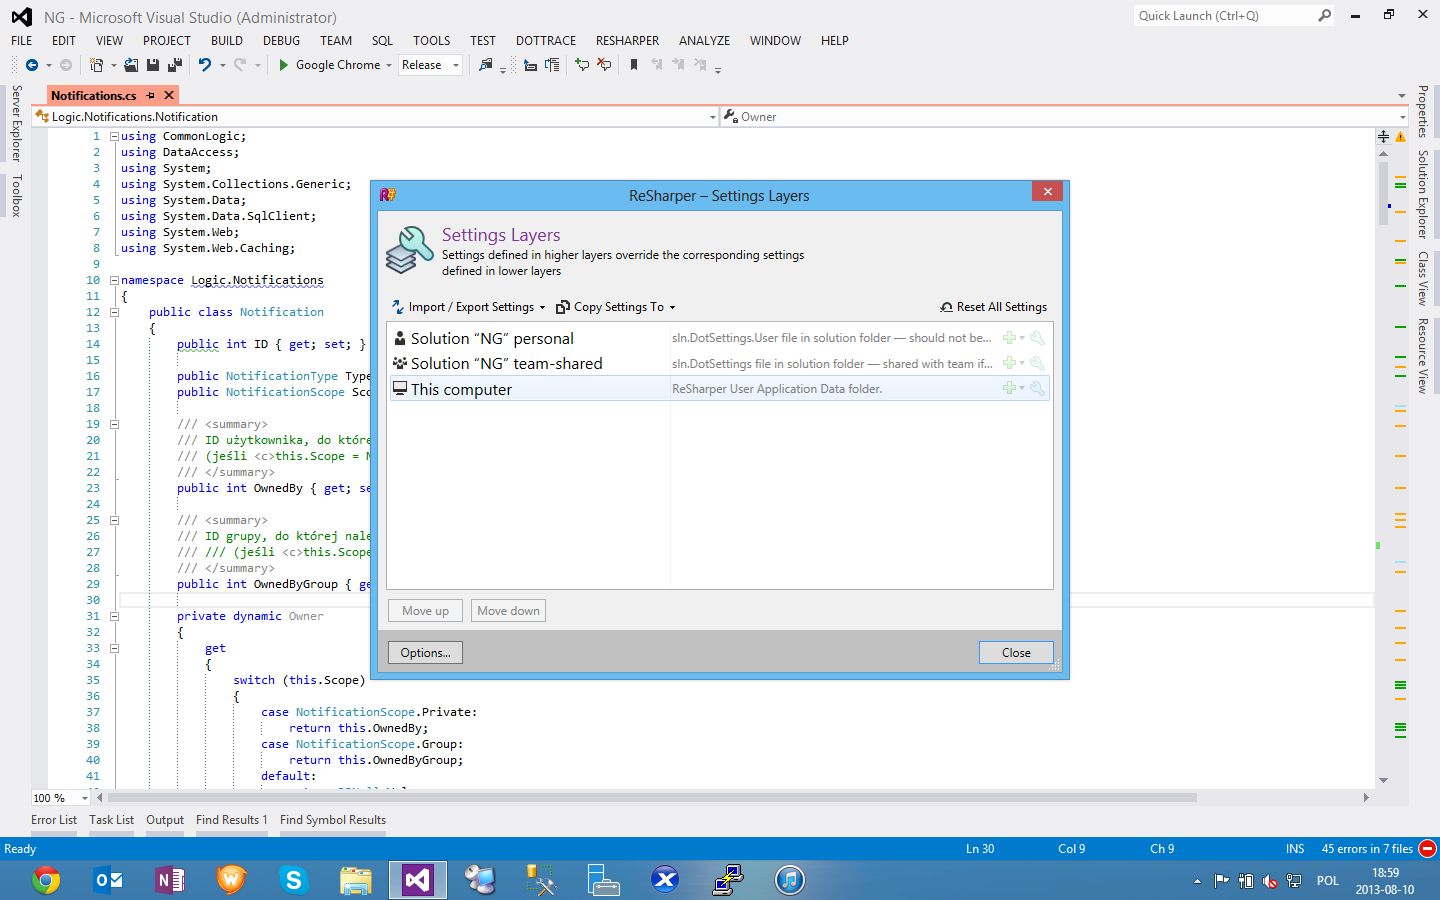Click the POL language indicator in tray
The height and width of the screenshot is (900, 1440).
tap(1327, 881)
